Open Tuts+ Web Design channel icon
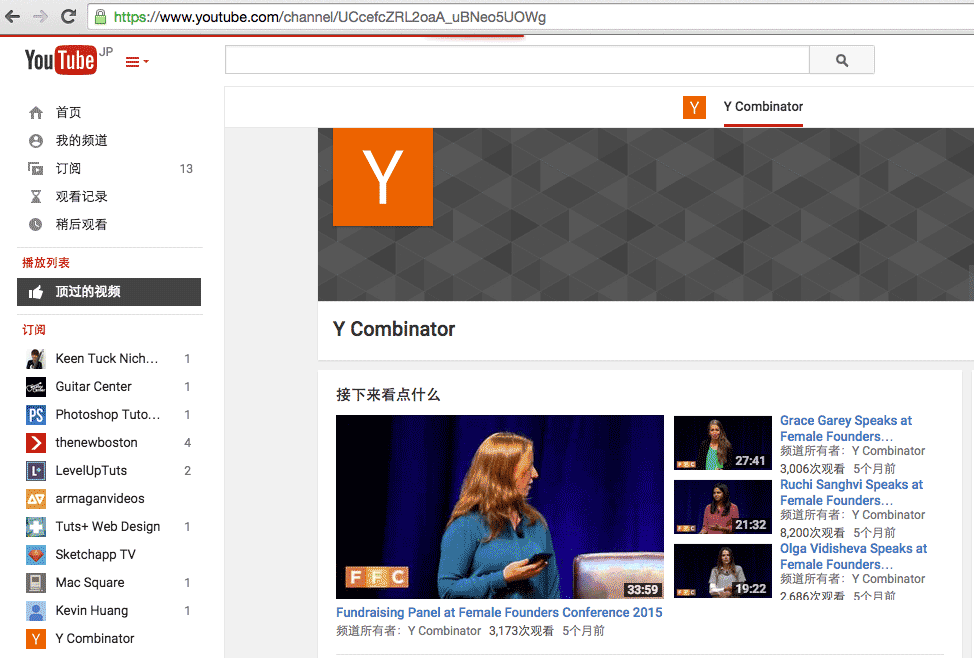This screenshot has width=974, height=658. tap(36, 527)
